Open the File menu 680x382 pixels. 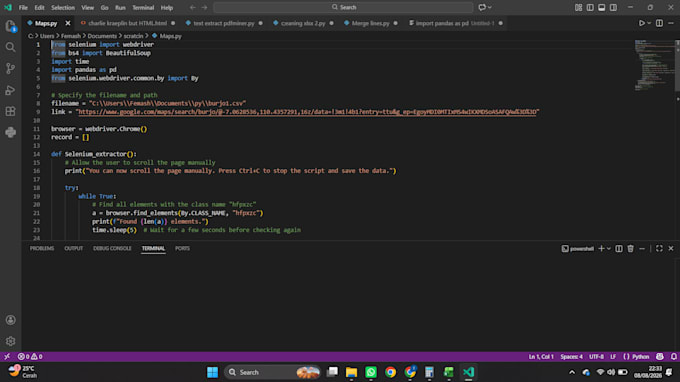[x=23, y=7]
